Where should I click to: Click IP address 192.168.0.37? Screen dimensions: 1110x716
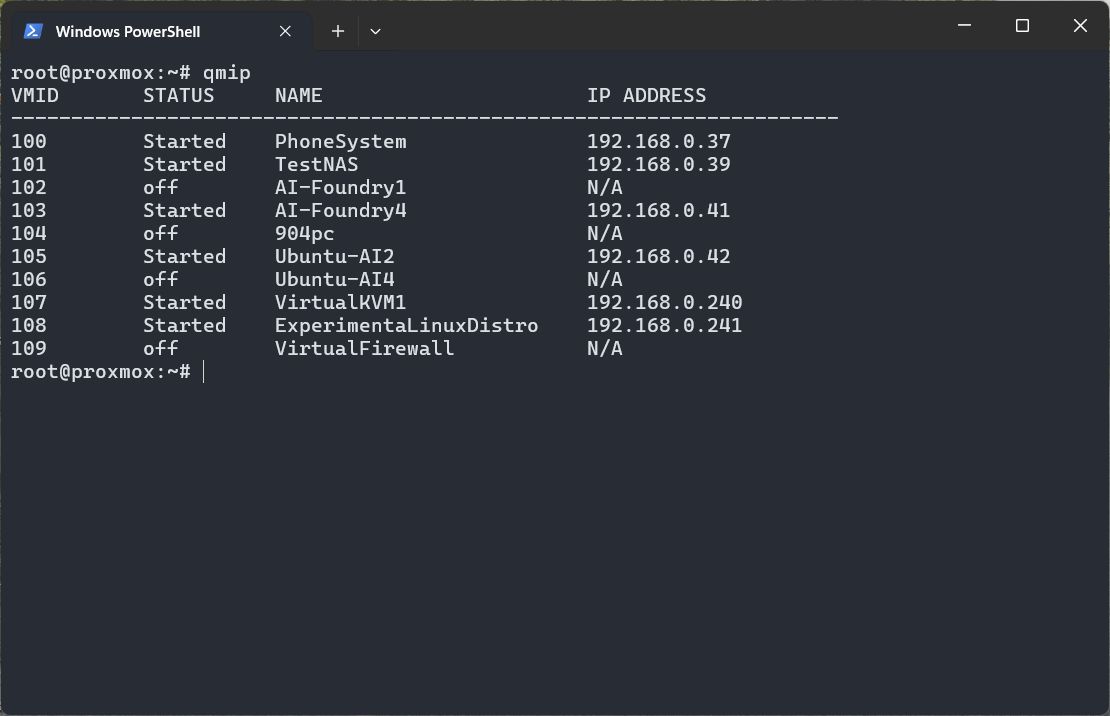point(658,142)
